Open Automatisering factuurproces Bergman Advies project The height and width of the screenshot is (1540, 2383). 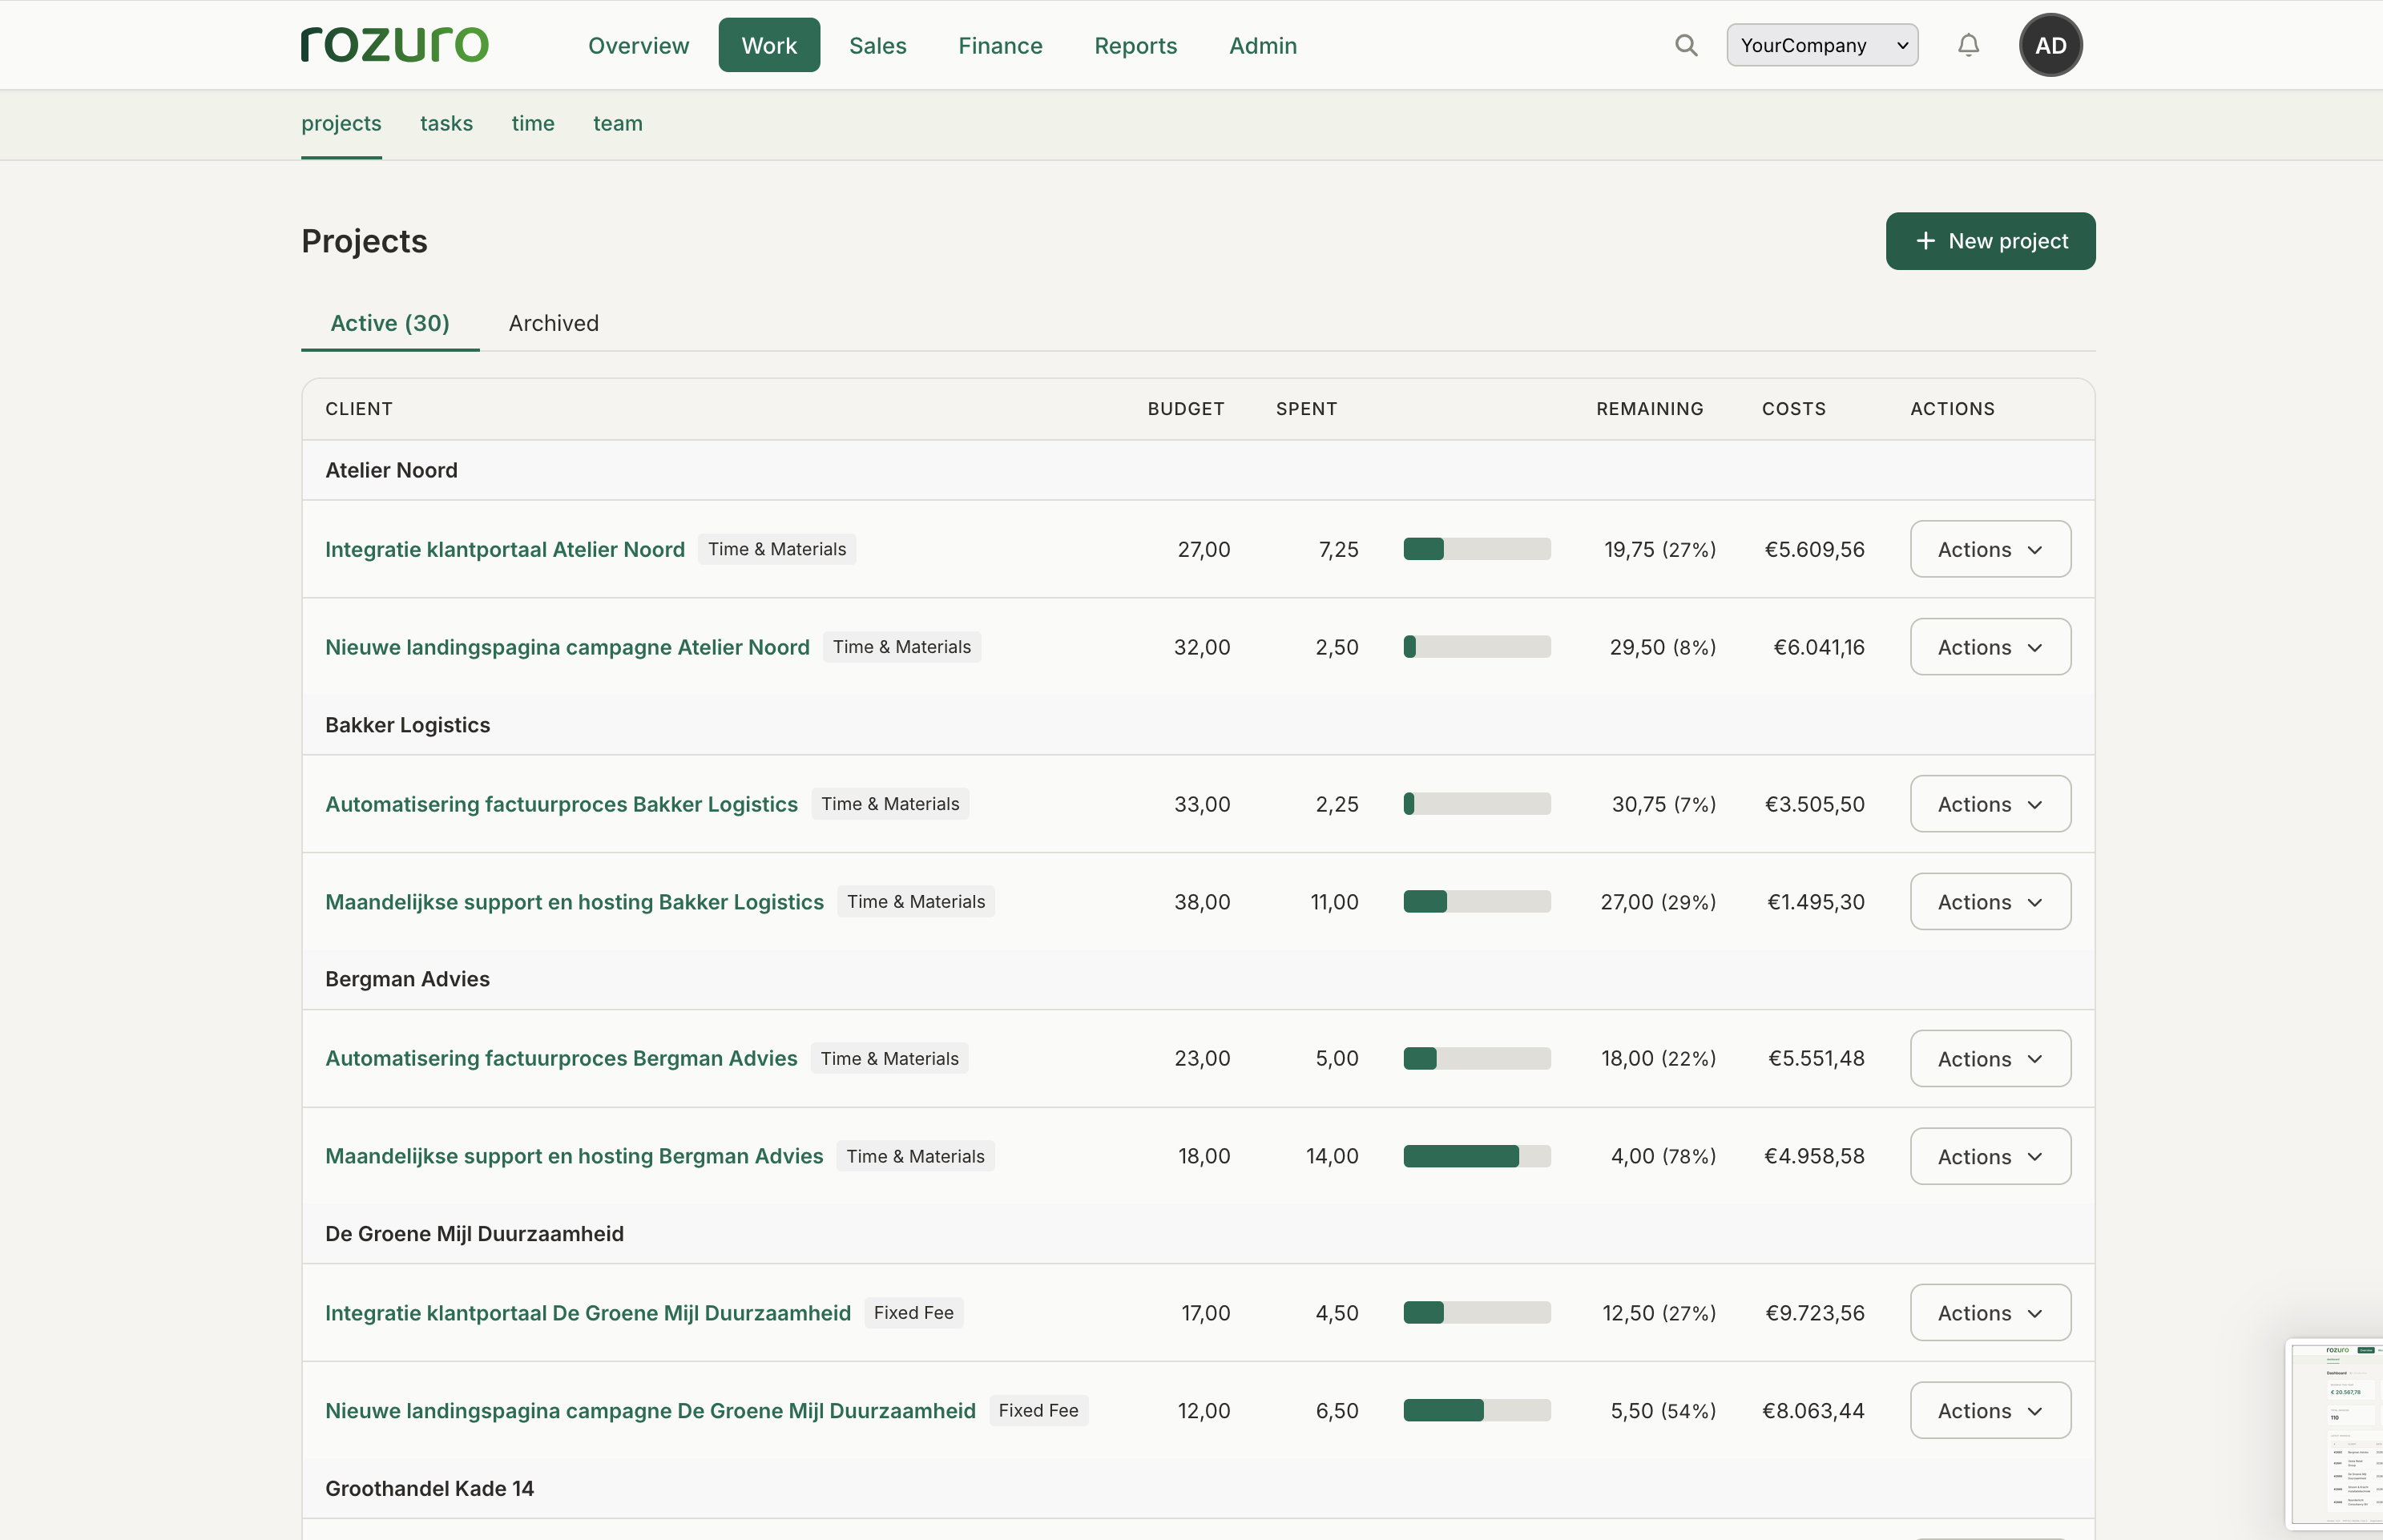[561, 1058]
